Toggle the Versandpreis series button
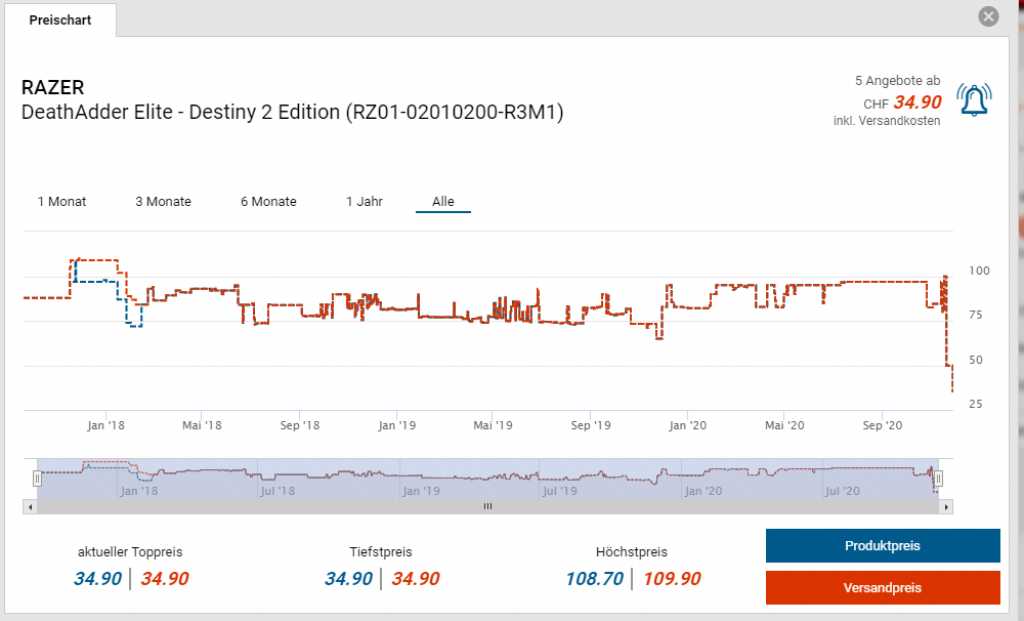Screen dimensions: 1024x621 [882, 587]
